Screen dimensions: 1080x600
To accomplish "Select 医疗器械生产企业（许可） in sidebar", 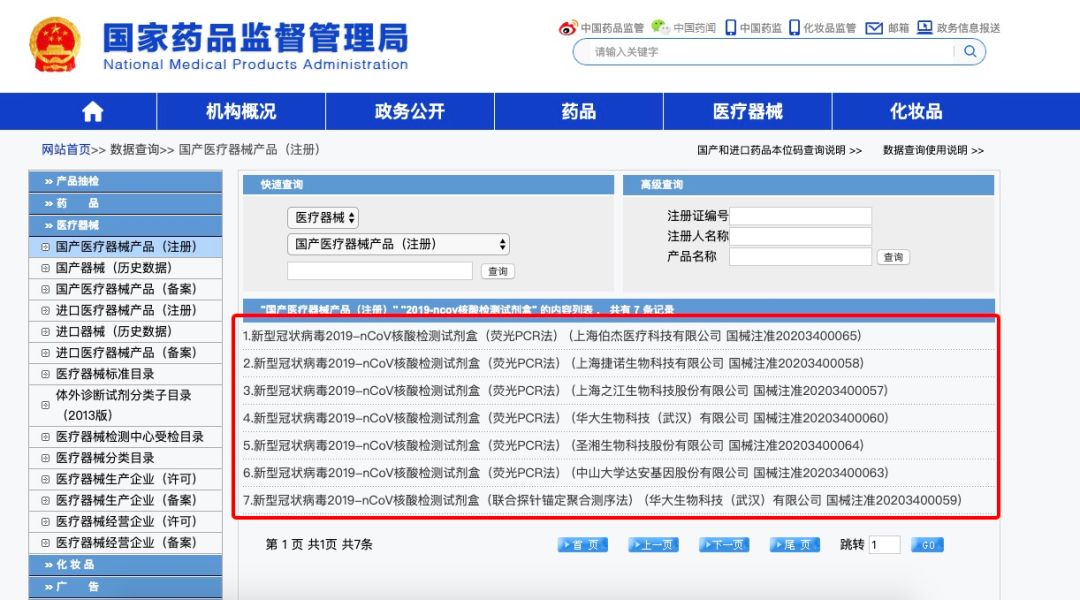I will 125,479.
